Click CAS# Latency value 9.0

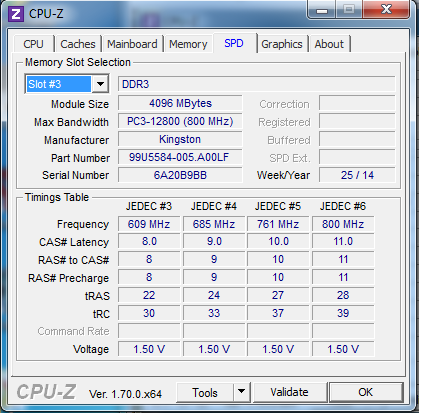coord(214,241)
